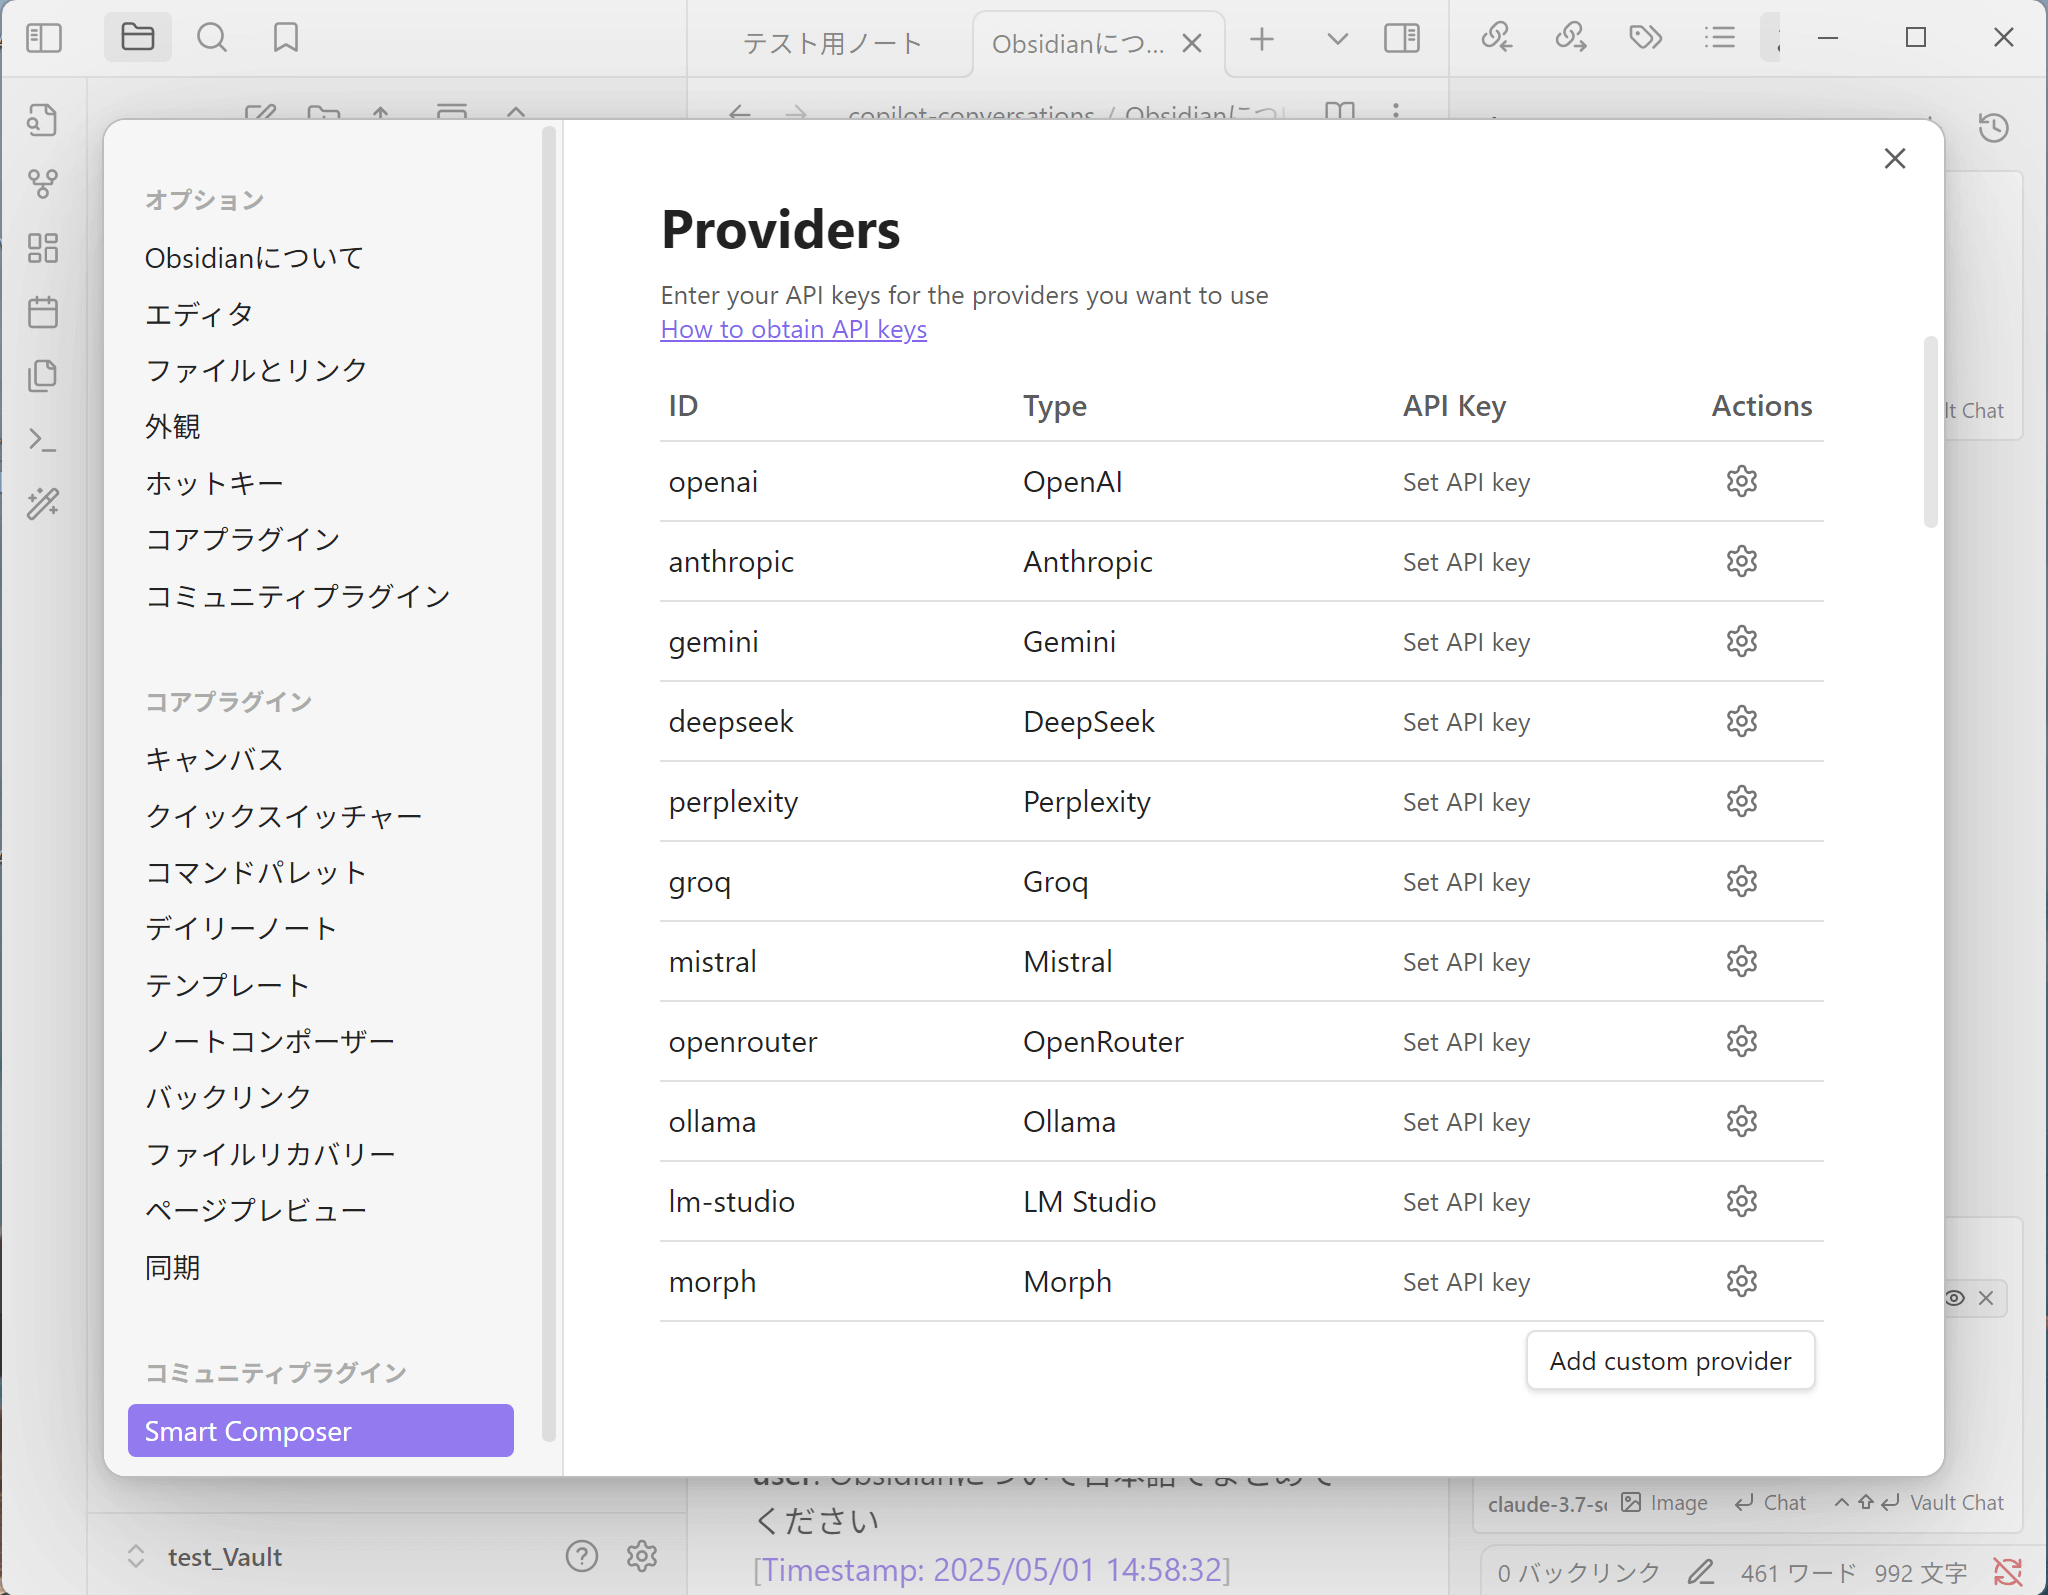The height and width of the screenshot is (1595, 2048).
Task: Click settings sidebar scrollbar
Action: 548,783
